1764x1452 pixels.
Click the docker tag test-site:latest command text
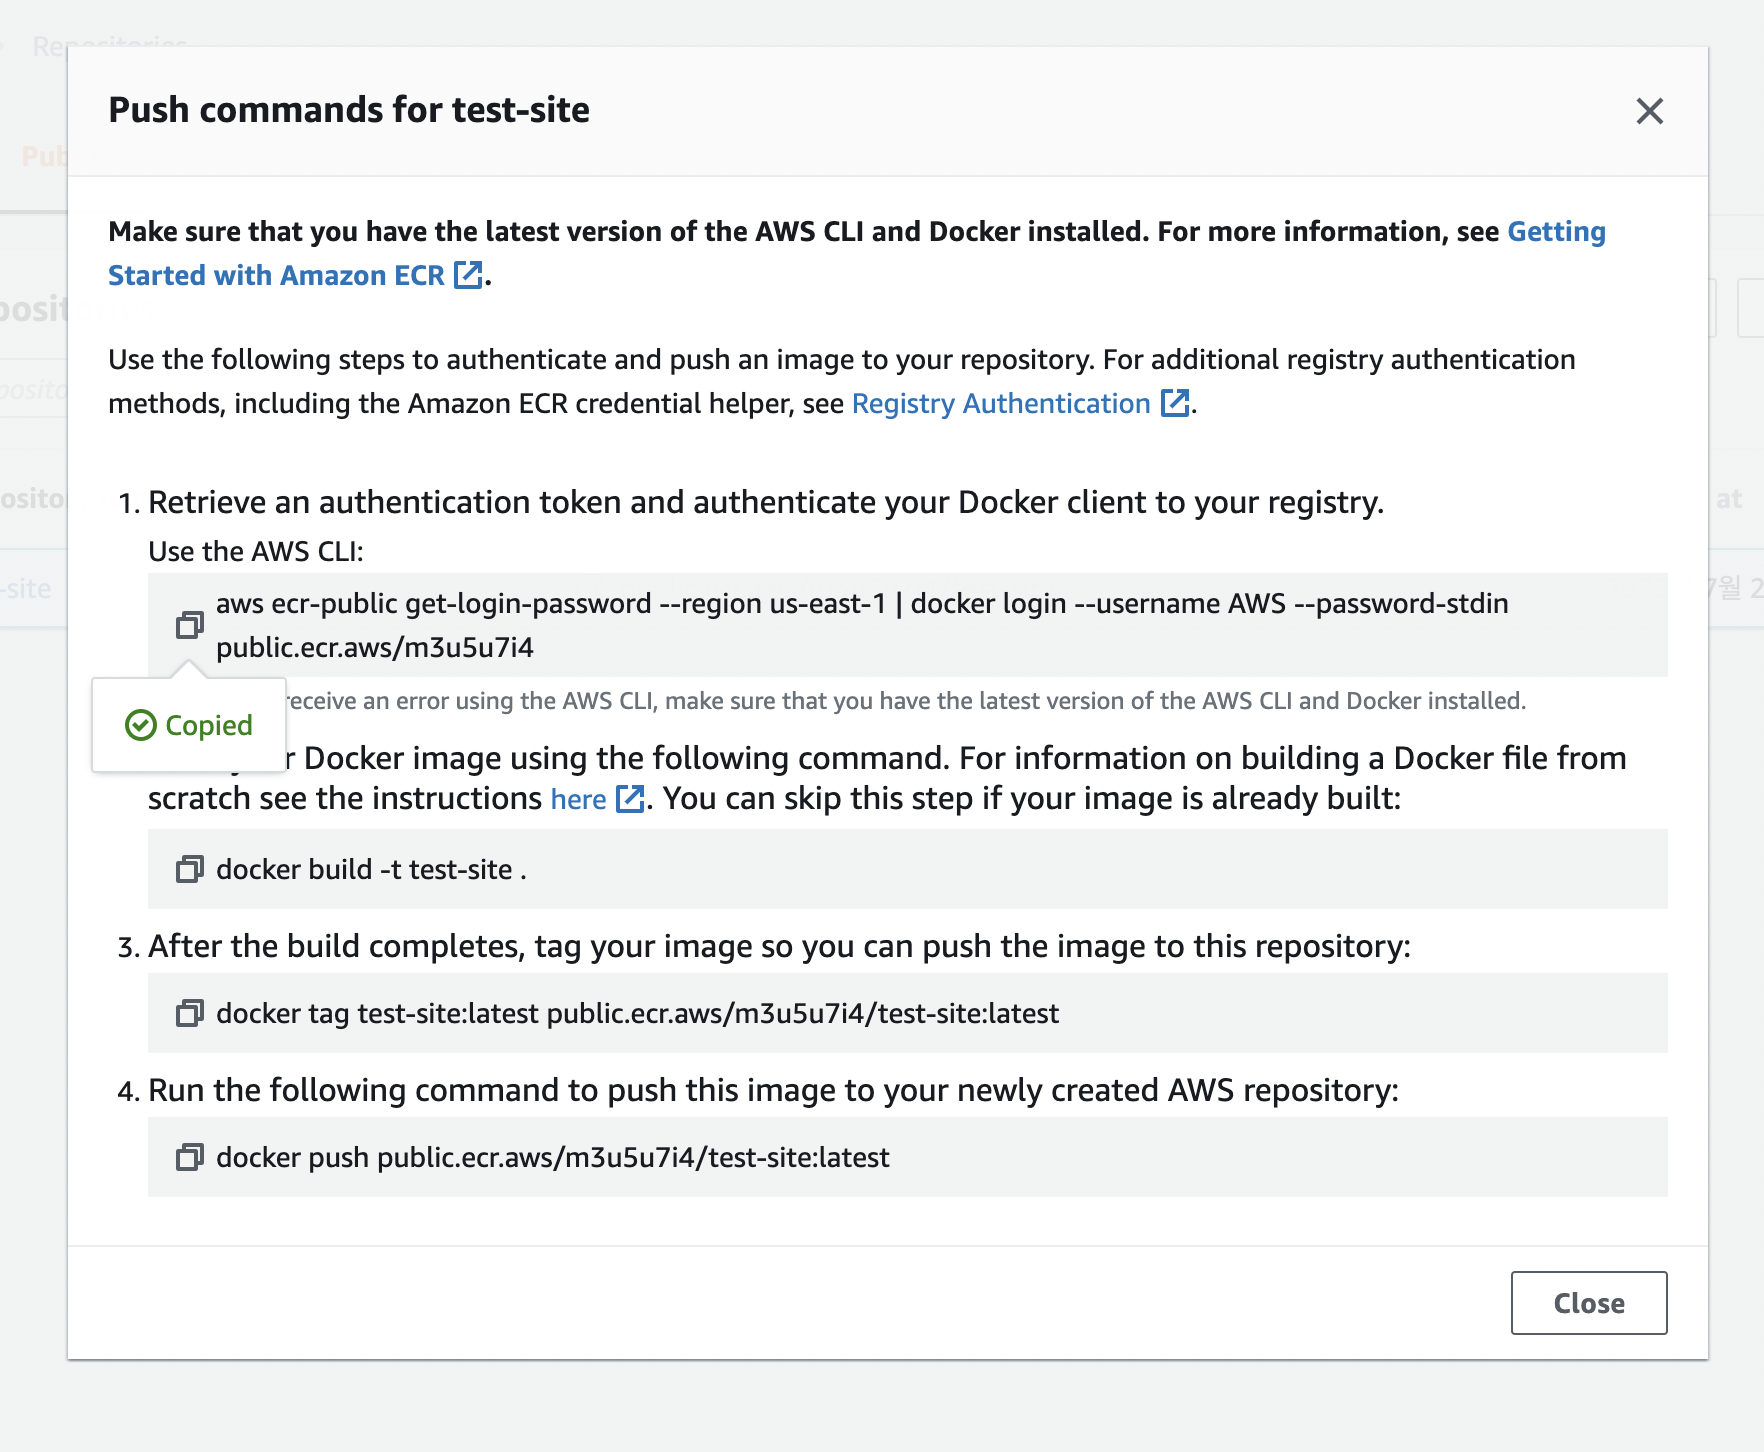coord(637,1013)
